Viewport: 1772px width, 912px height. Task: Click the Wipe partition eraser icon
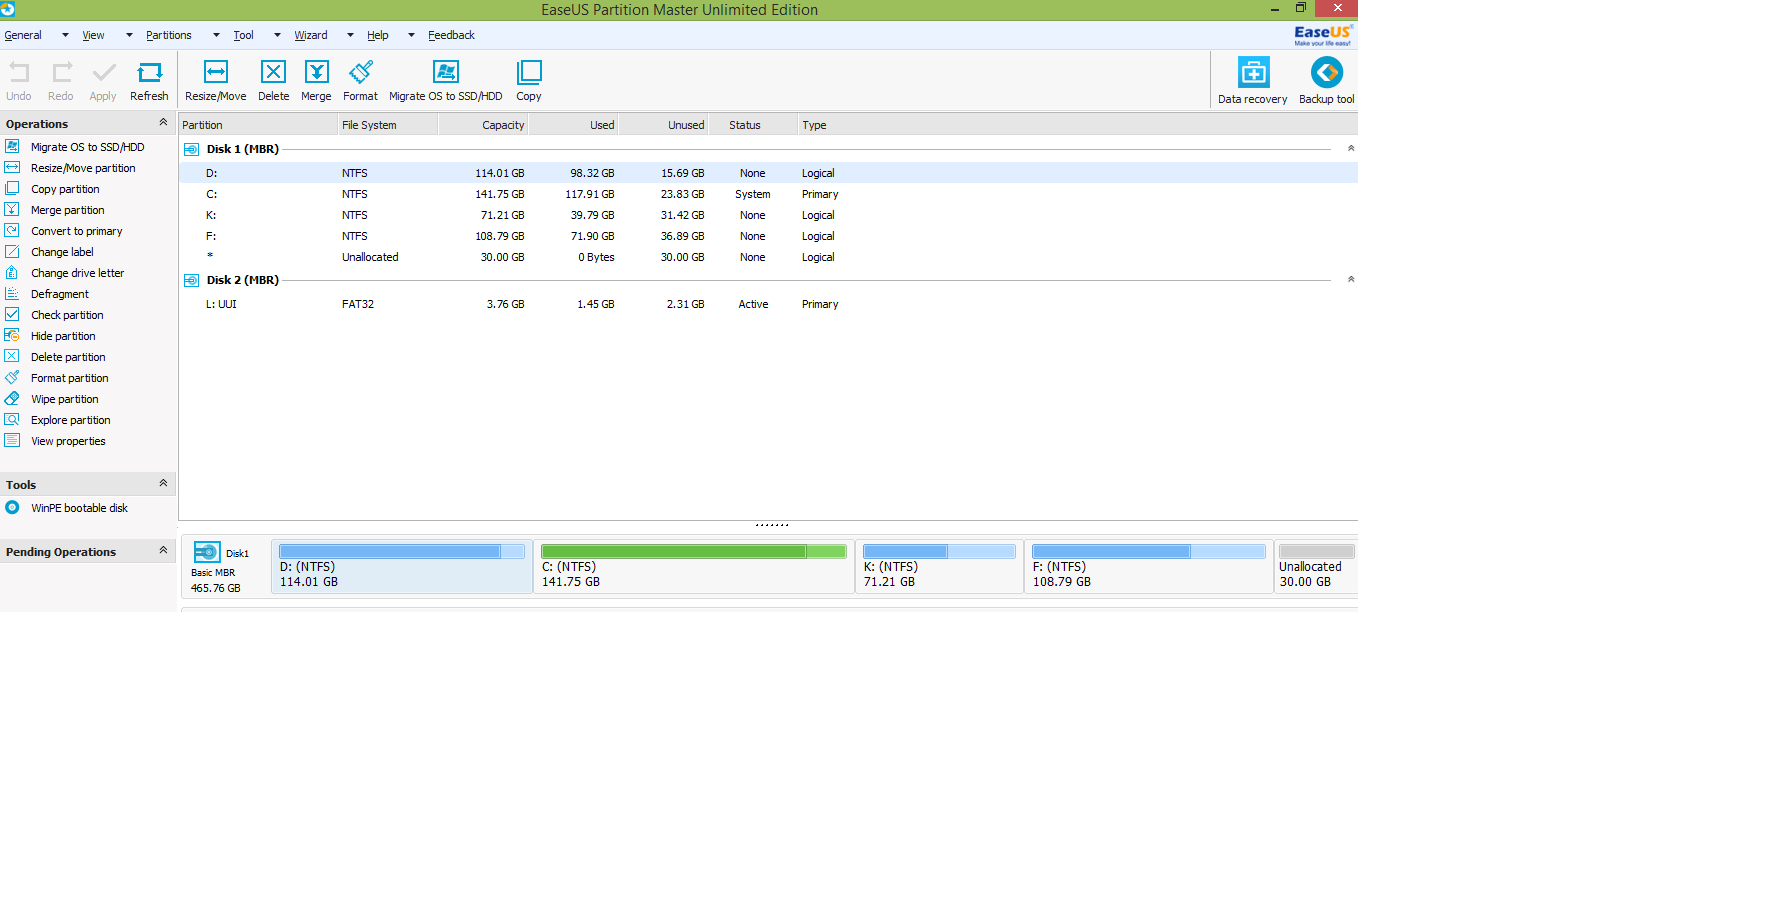tap(12, 398)
